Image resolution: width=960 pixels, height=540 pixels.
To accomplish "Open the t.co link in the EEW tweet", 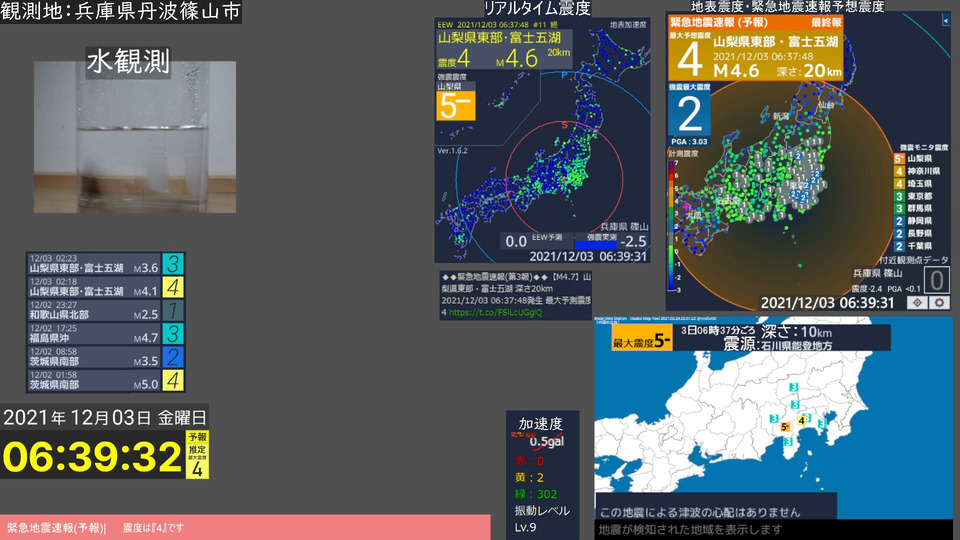I will [x=495, y=312].
